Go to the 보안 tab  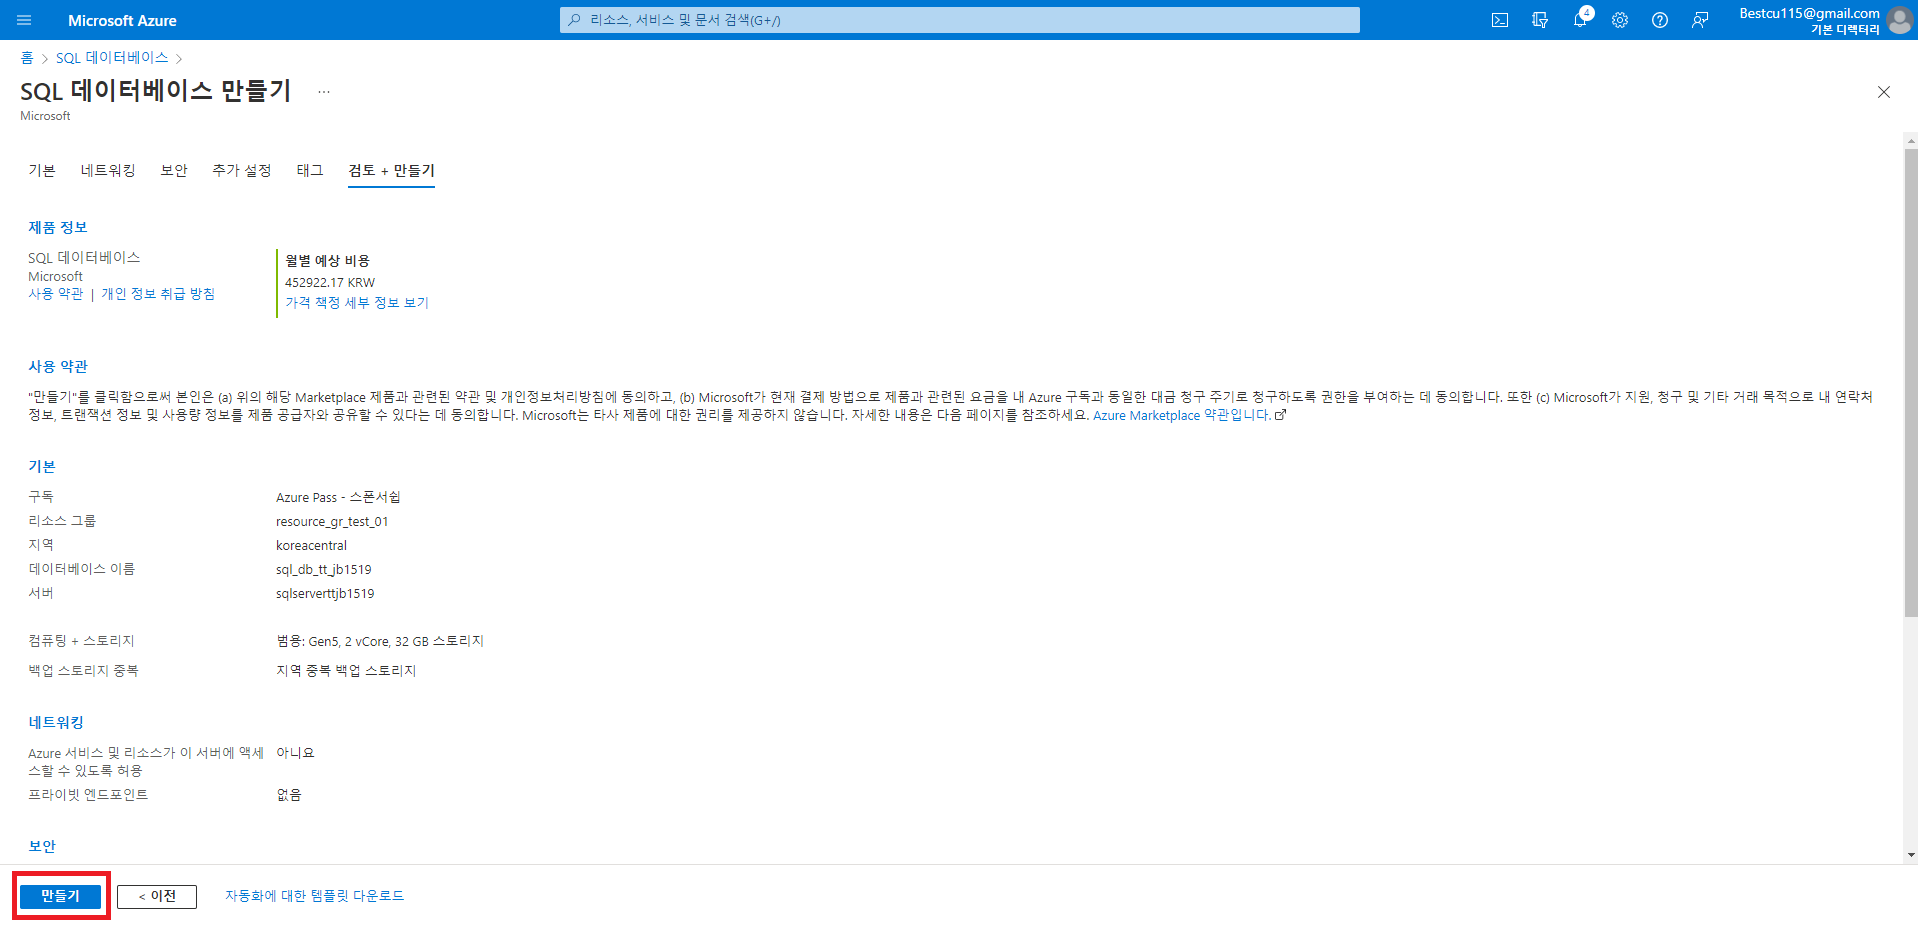click(174, 171)
